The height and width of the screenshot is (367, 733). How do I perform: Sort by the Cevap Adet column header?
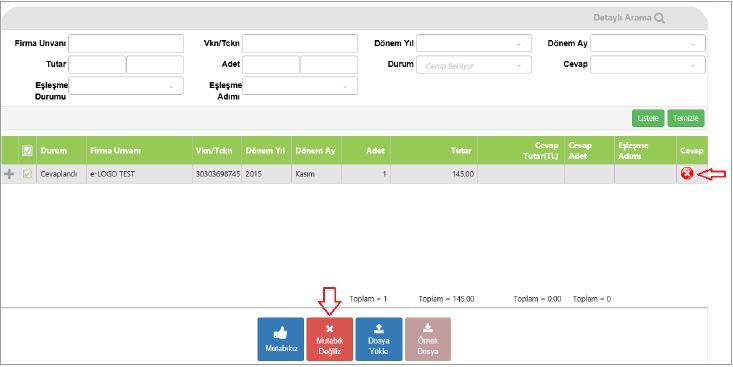tap(589, 151)
